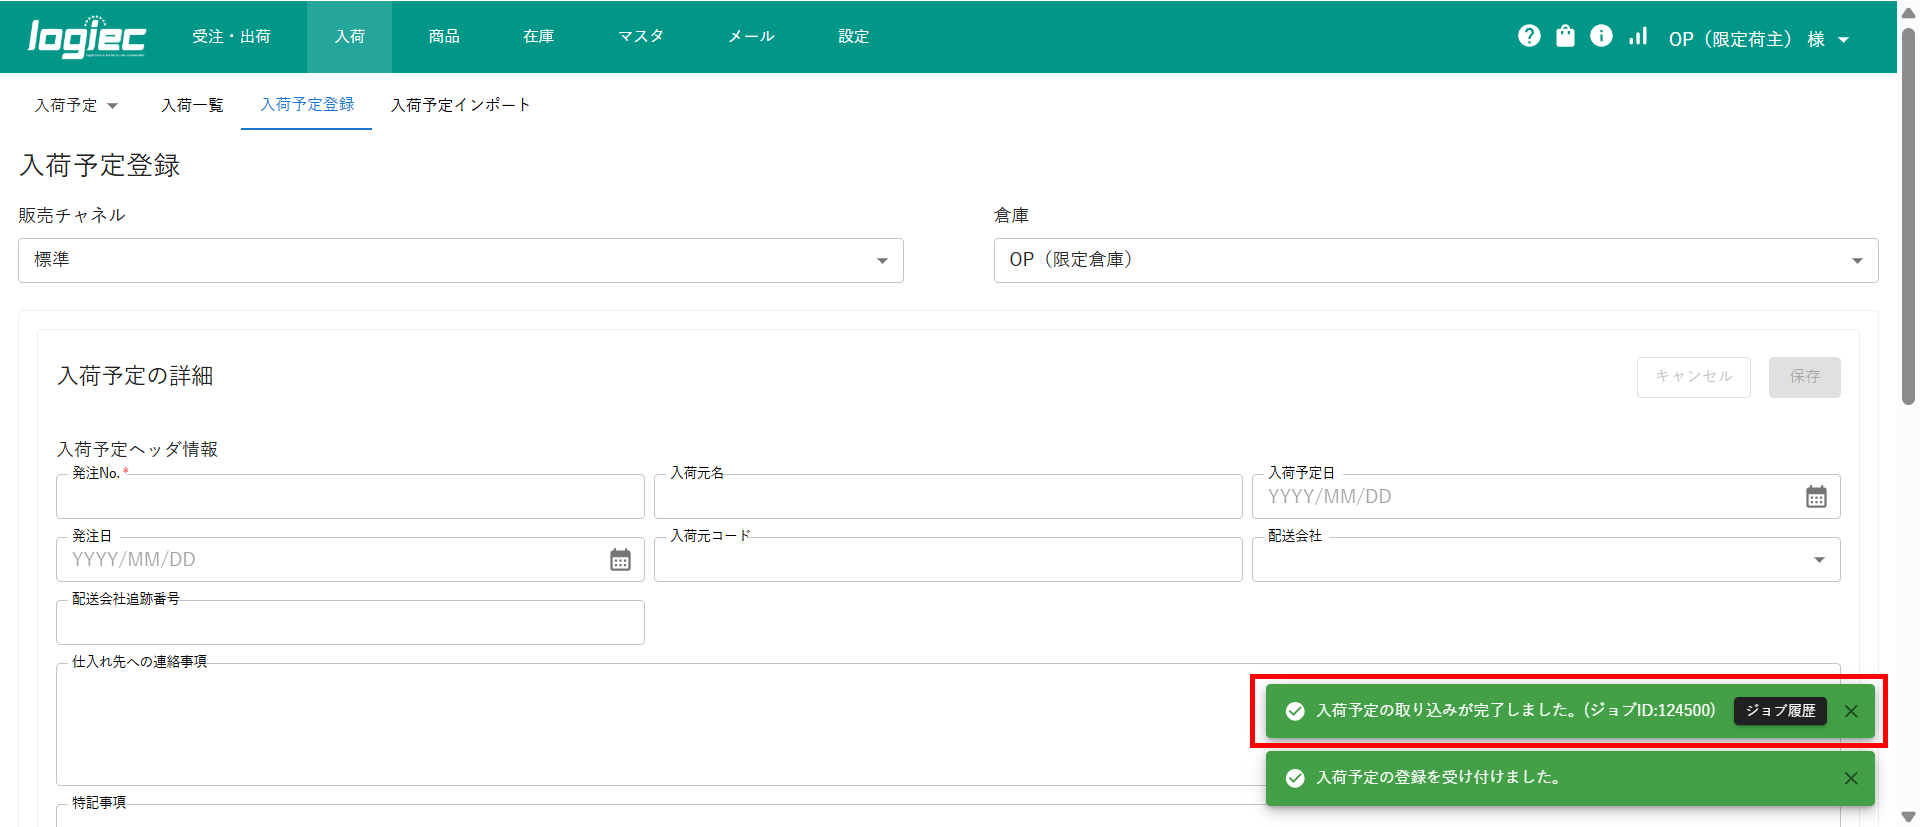Open calendar picker for 入荷予定日
The width and height of the screenshot is (1920, 827).
point(1816,497)
